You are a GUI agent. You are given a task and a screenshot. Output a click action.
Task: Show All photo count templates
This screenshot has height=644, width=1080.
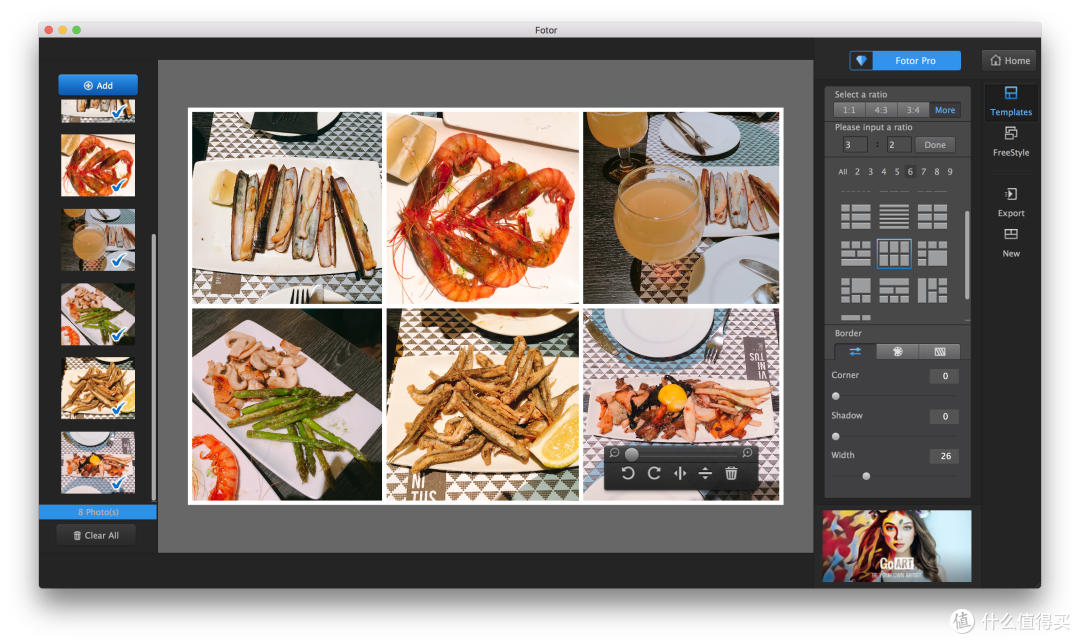point(842,172)
